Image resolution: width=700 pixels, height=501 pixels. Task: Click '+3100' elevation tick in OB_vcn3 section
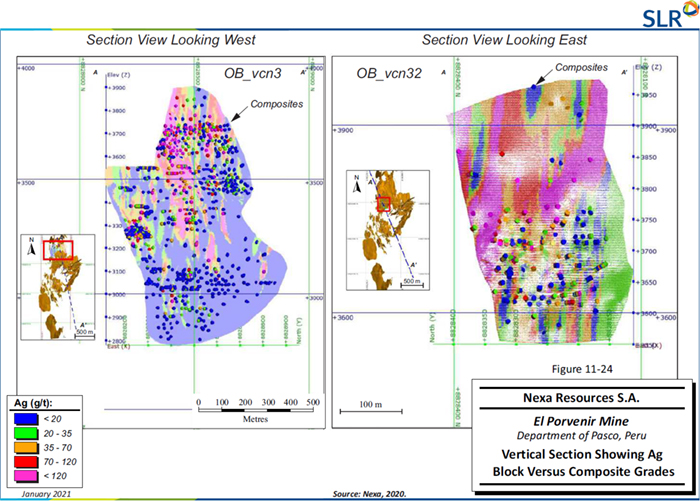point(116,271)
